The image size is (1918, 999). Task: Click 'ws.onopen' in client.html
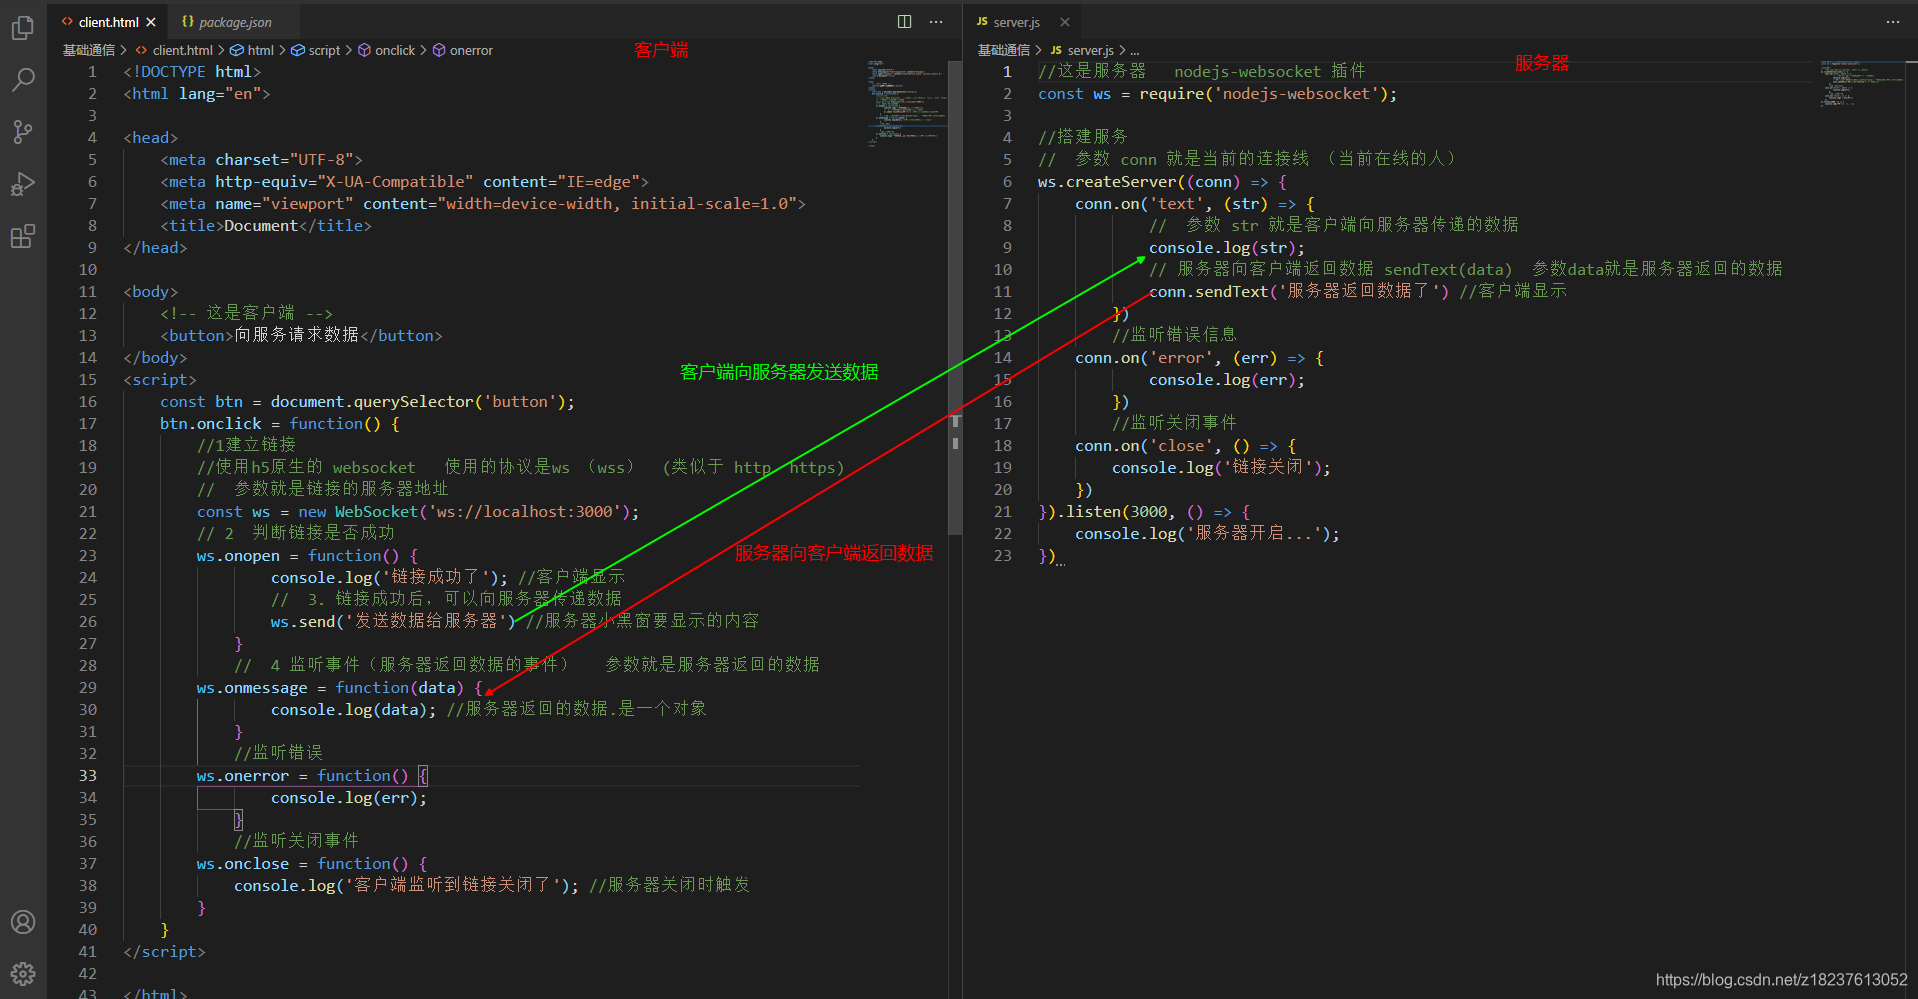(x=238, y=556)
